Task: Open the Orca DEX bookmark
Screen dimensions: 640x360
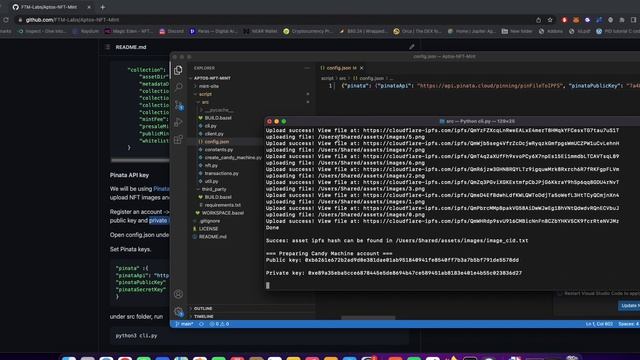Action: (418, 31)
